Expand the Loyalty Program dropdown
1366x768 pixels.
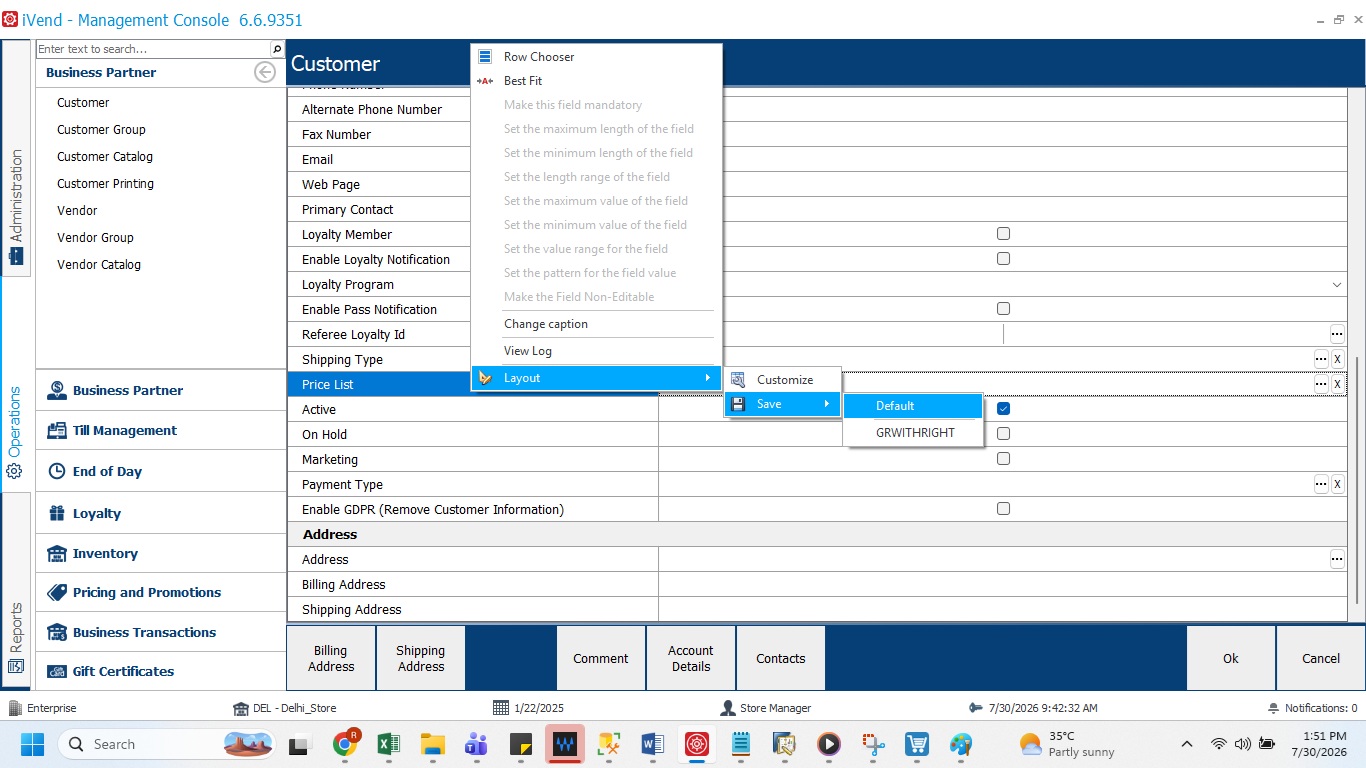(1337, 285)
